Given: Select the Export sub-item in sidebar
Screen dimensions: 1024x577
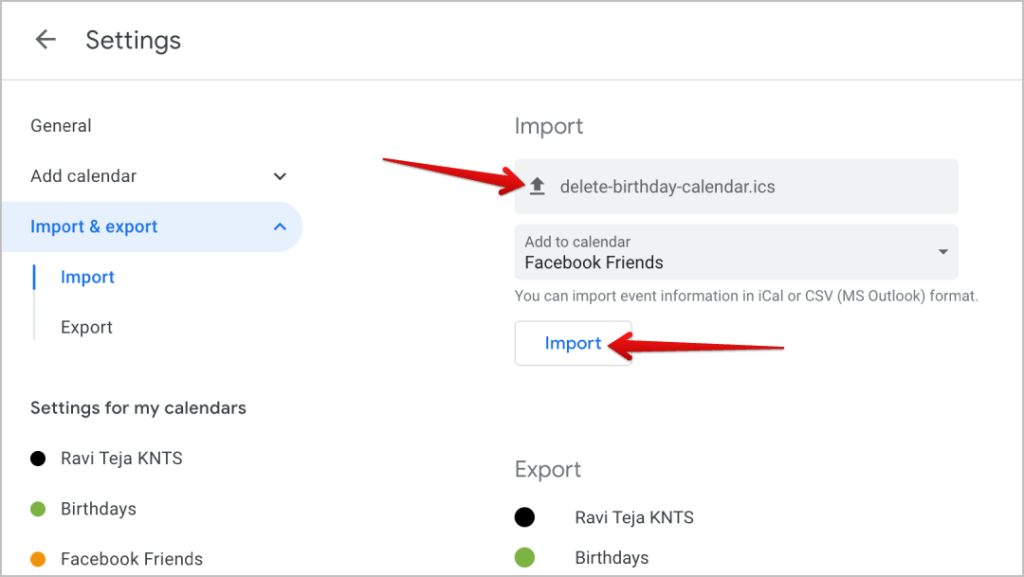Looking at the screenshot, I should click(x=86, y=327).
